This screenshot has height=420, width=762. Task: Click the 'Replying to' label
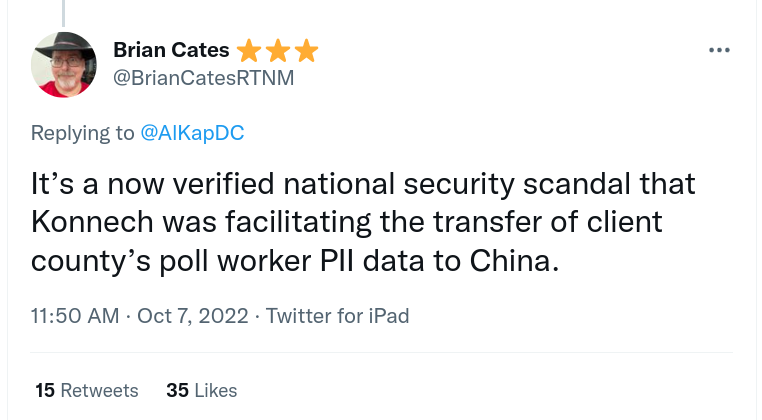pos(82,133)
